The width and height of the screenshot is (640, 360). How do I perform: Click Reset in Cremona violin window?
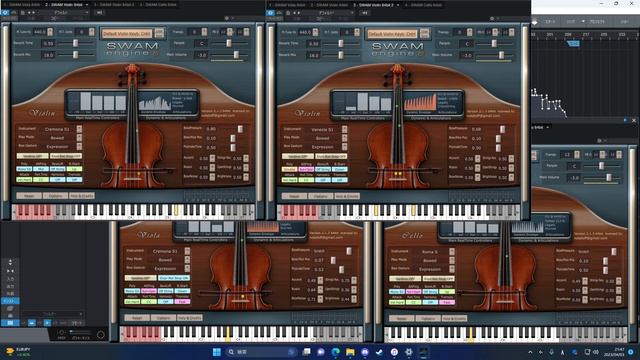tap(29, 196)
